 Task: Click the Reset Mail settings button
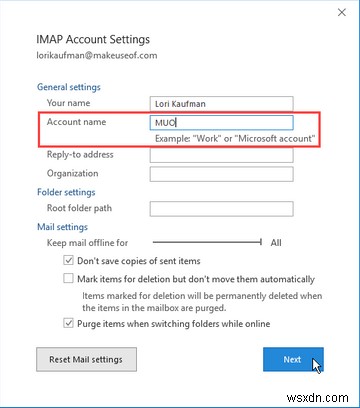click(86, 359)
